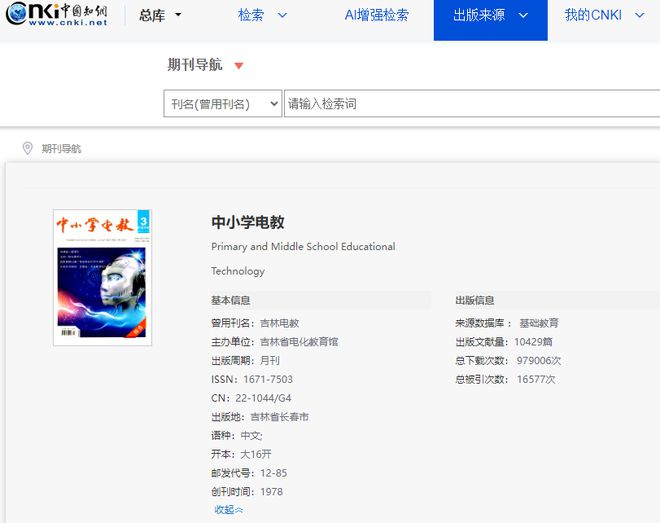Click the 出版信息 section header
The image size is (660, 523).
coord(475,300)
